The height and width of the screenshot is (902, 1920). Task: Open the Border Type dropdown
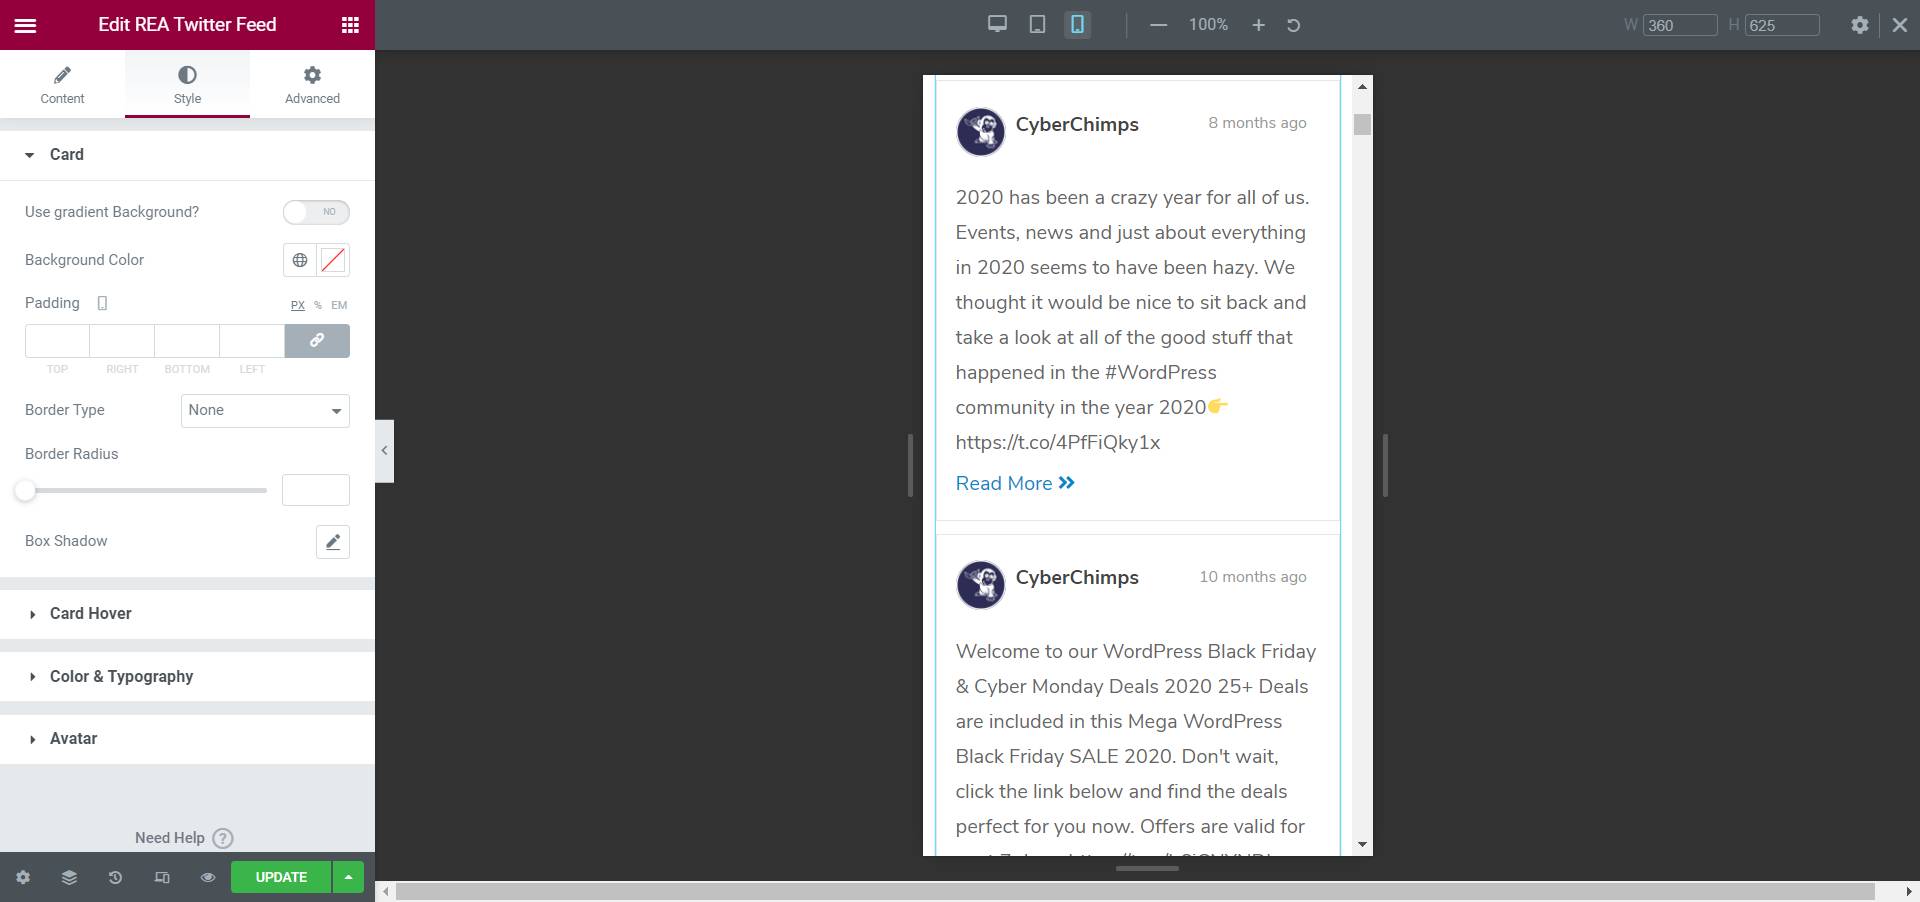coord(265,410)
